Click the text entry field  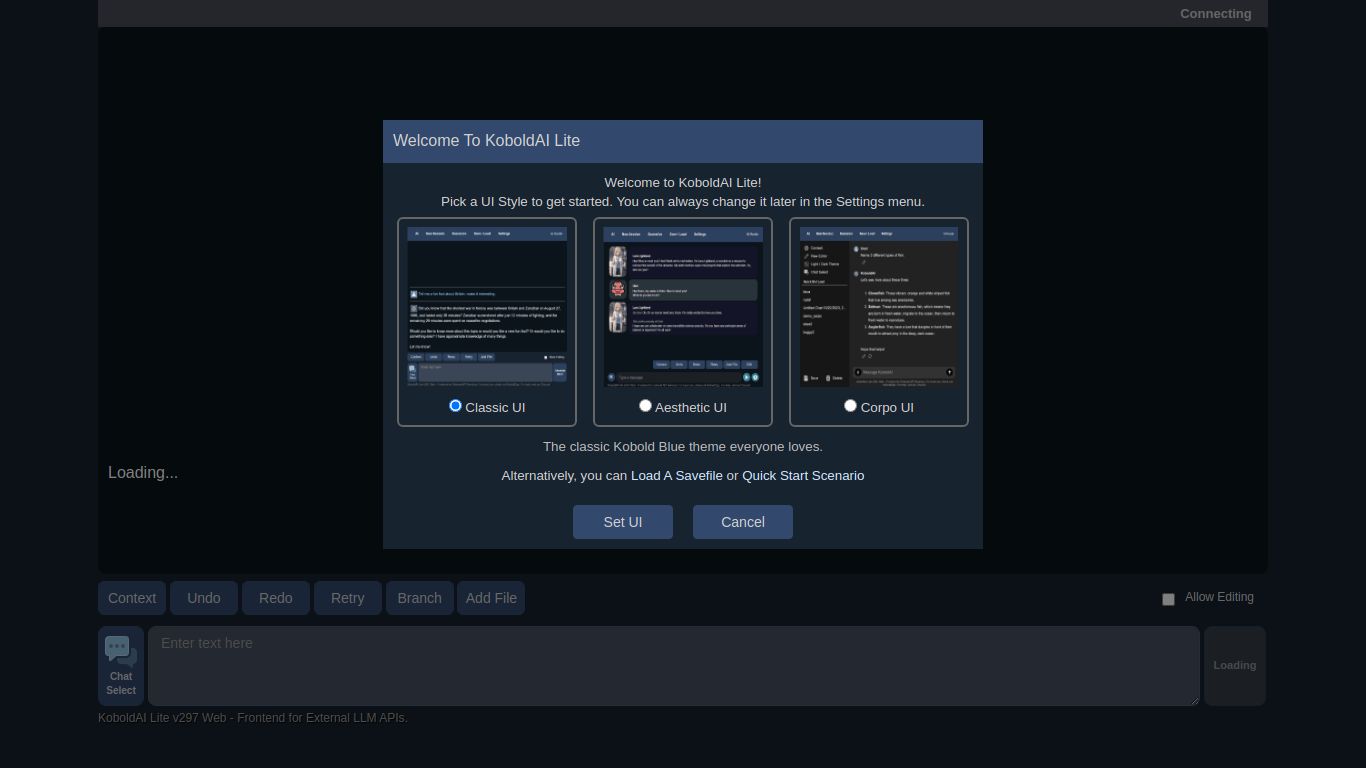(673, 665)
